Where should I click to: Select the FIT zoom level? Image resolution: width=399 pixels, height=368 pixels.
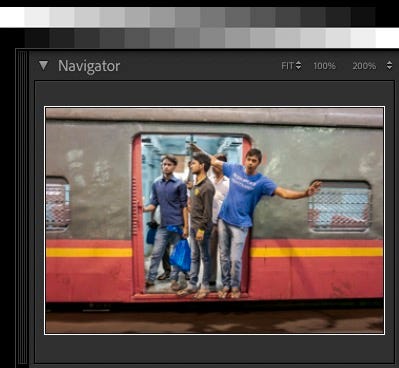(x=287, y=66)
